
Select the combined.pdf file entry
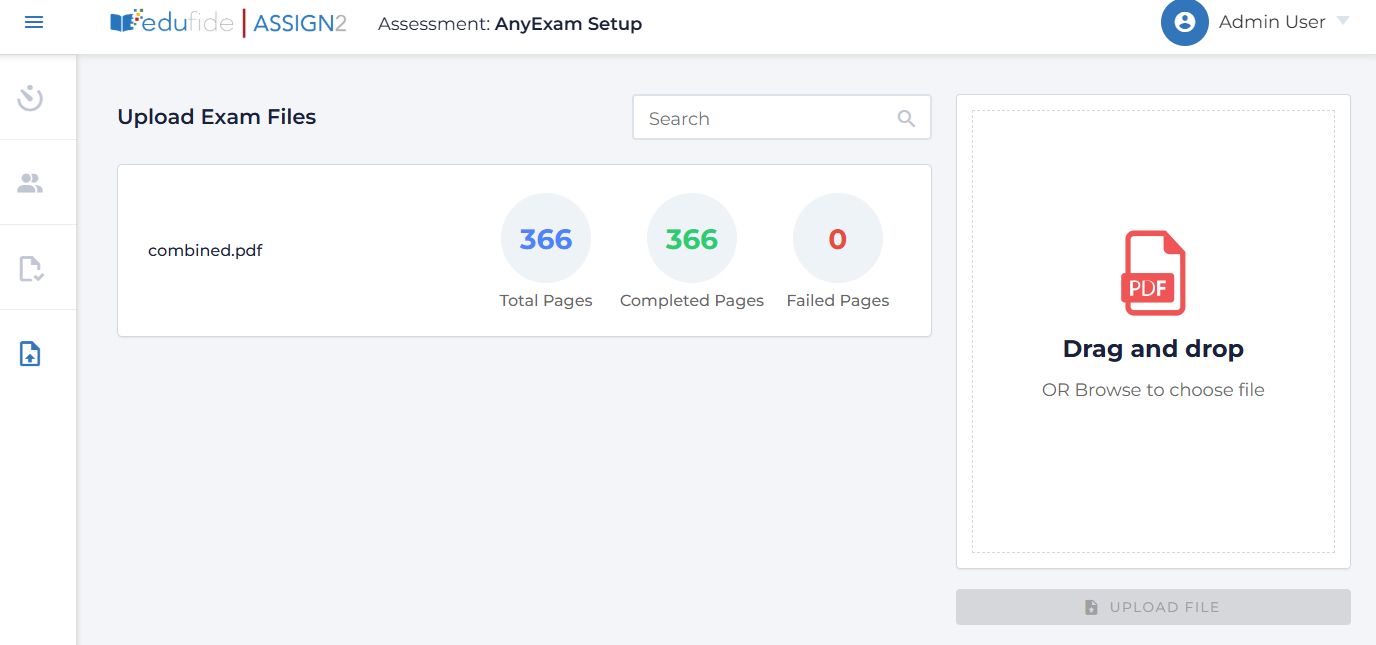205,250
